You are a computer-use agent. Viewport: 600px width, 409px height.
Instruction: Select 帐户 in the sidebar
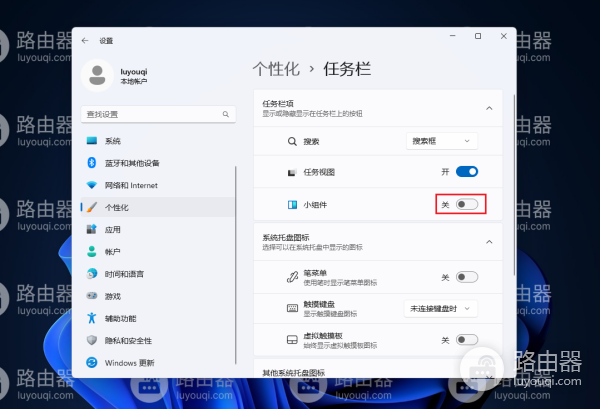tap(158, 252)
